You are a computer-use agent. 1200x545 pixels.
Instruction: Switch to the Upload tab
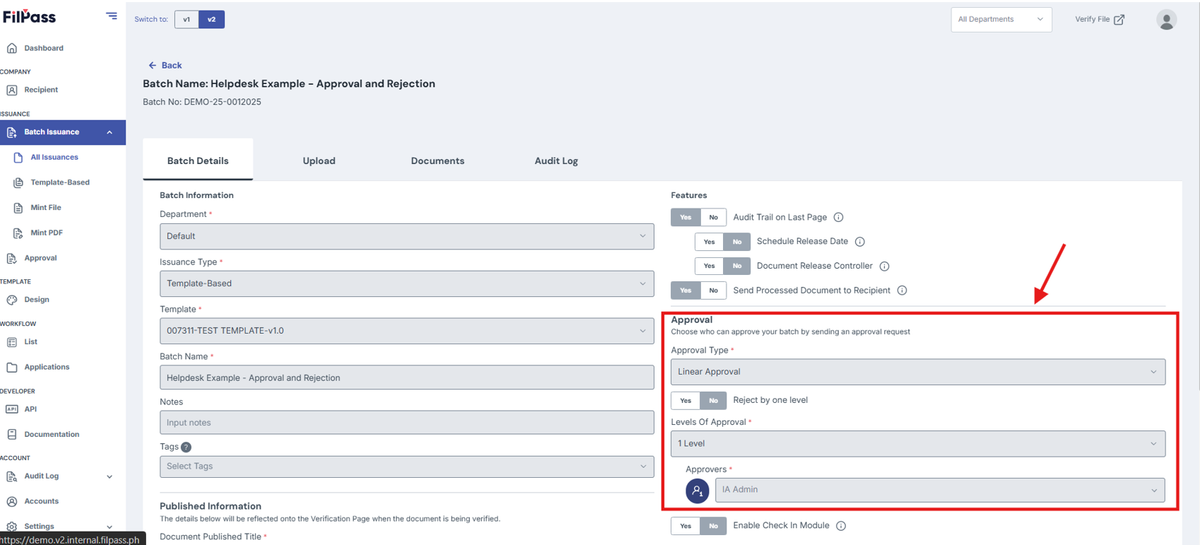pos(319,161)
